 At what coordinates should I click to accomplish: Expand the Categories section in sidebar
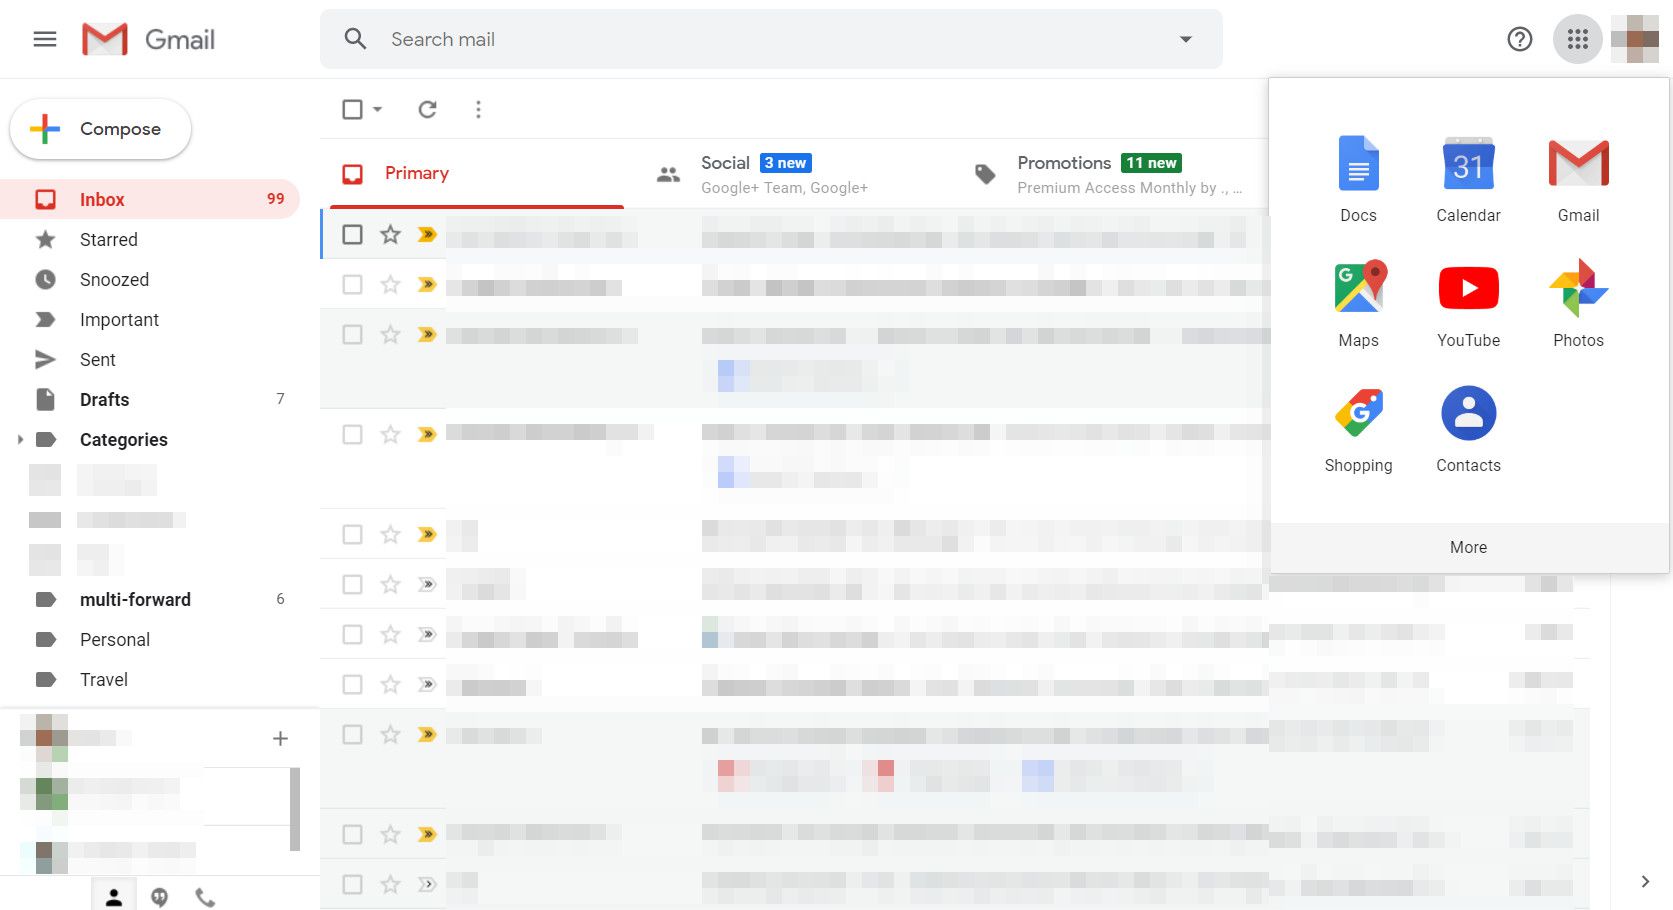pos(20,439)
